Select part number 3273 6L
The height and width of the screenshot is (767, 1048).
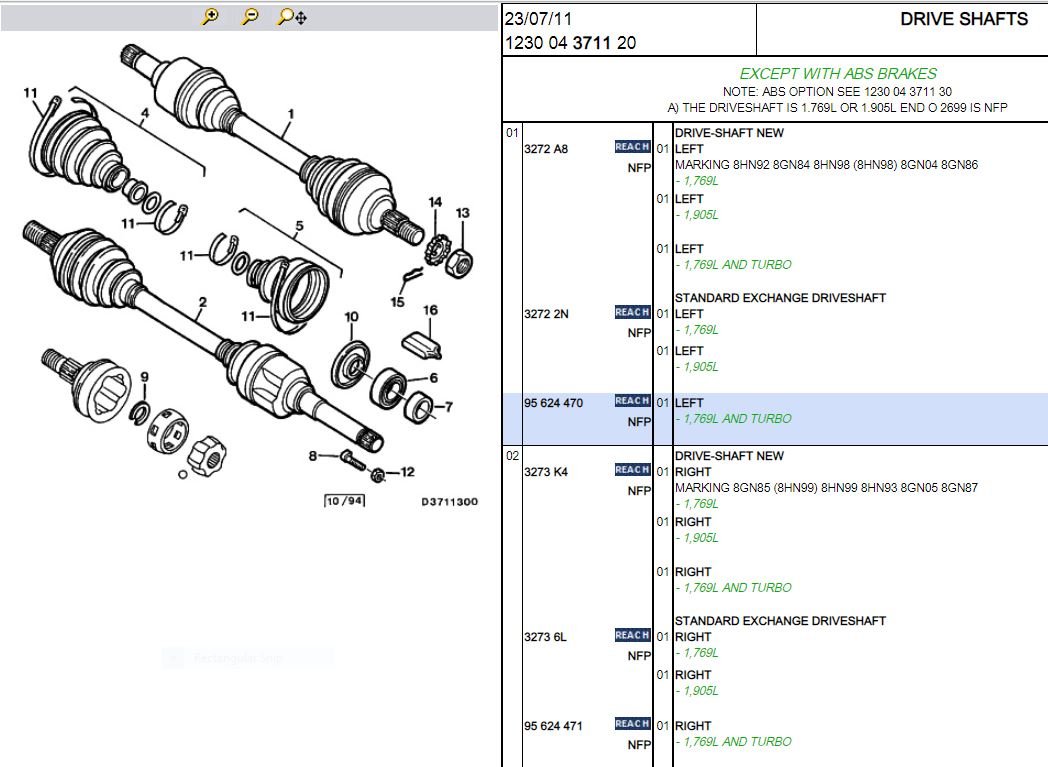click(545, 637)
